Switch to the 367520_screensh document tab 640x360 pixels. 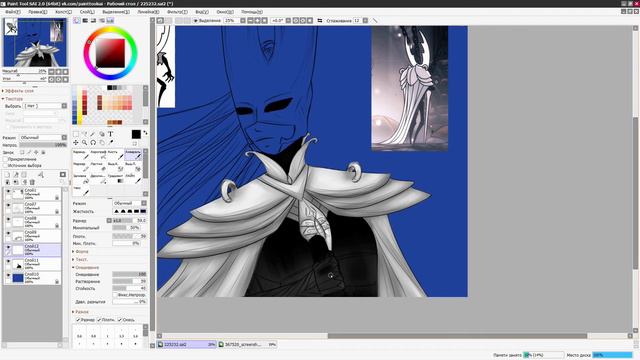coord(248,344)
